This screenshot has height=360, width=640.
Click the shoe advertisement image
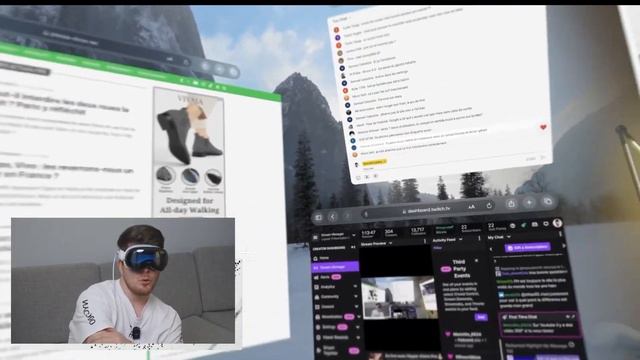(189, 152)
